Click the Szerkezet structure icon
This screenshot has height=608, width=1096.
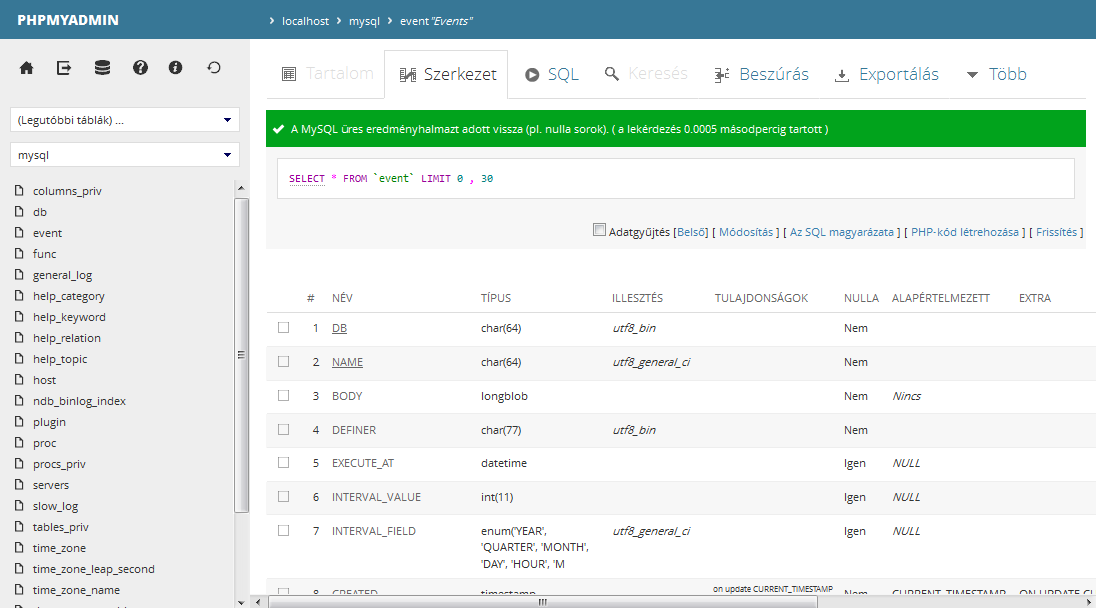click(408, 75)
